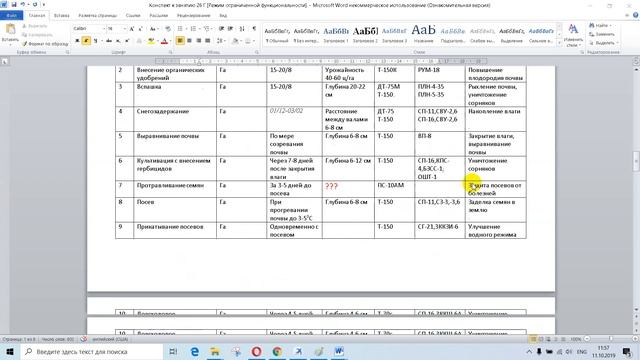This screenshot has height=360, width=640.
Task: Open the font name dropdown (Calibri)
Action: pos(104,29)
